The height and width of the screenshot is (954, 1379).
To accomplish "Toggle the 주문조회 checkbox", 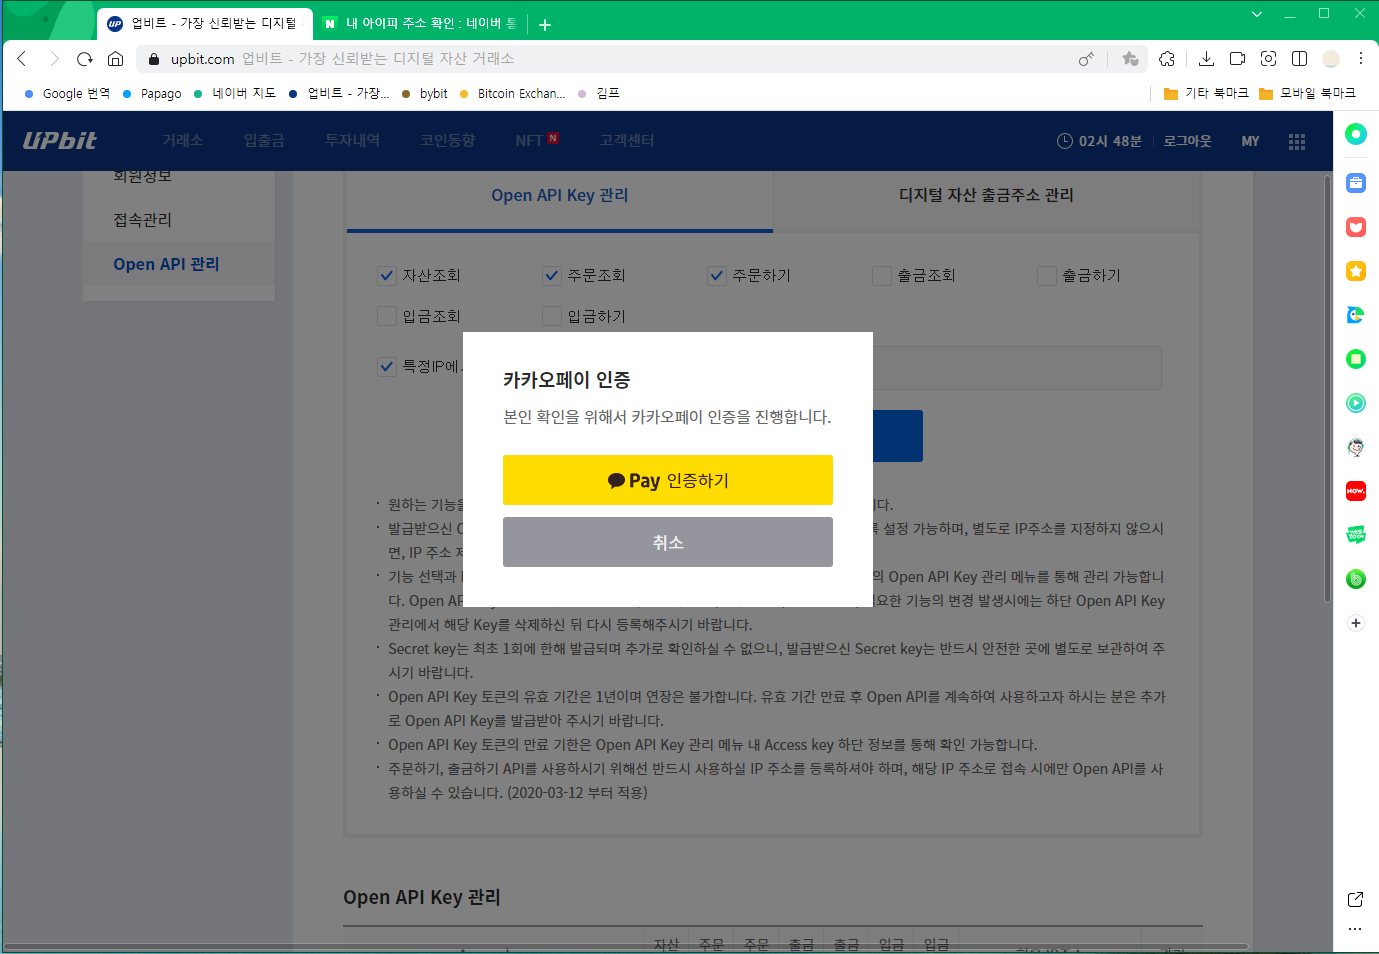I will [x=552, y=276].
